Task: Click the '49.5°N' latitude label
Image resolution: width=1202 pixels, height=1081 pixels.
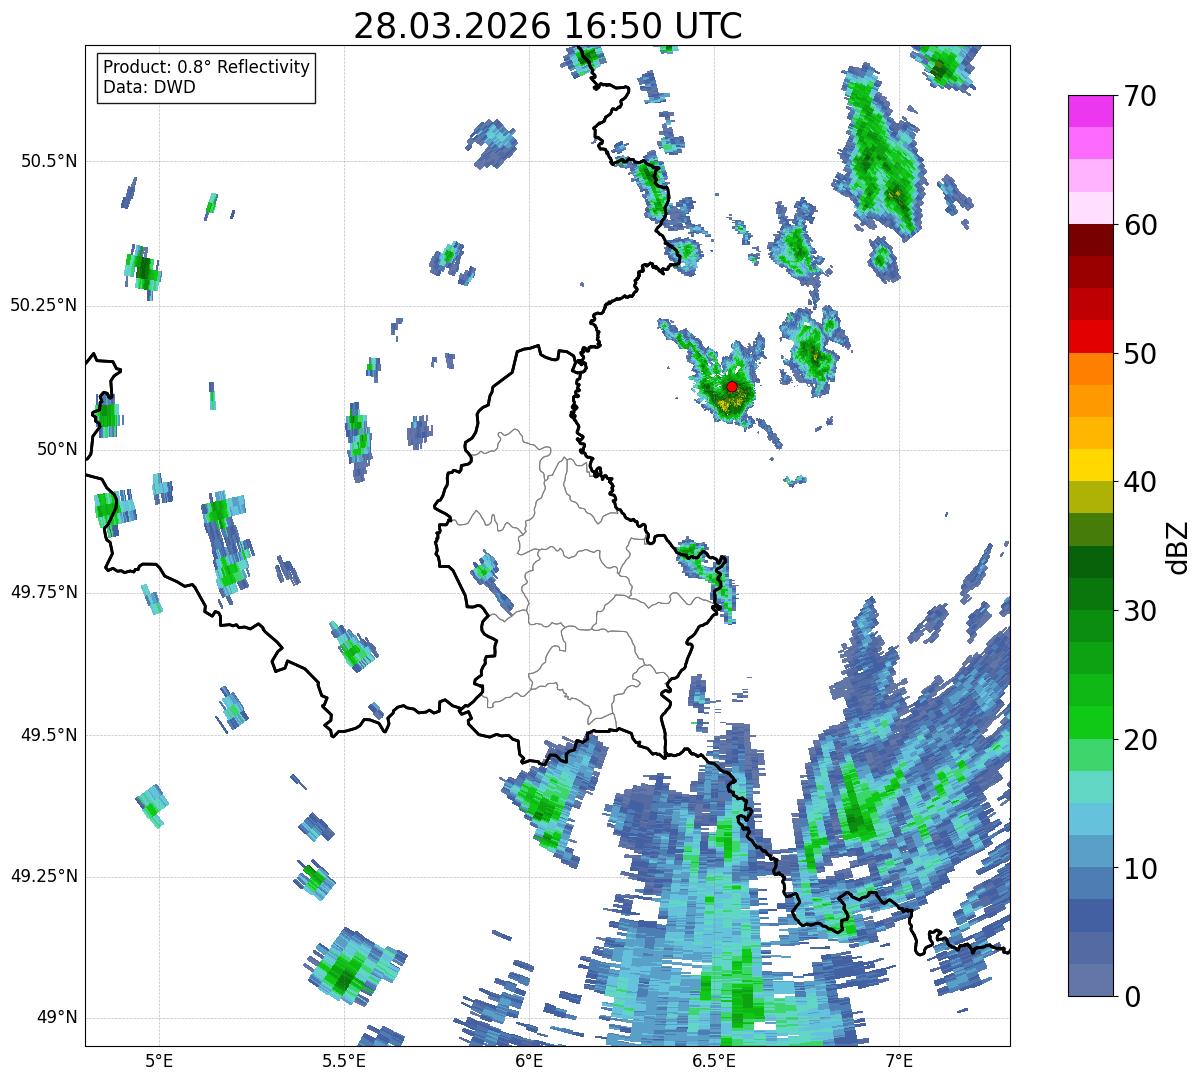Action: [x=49, y=735]
